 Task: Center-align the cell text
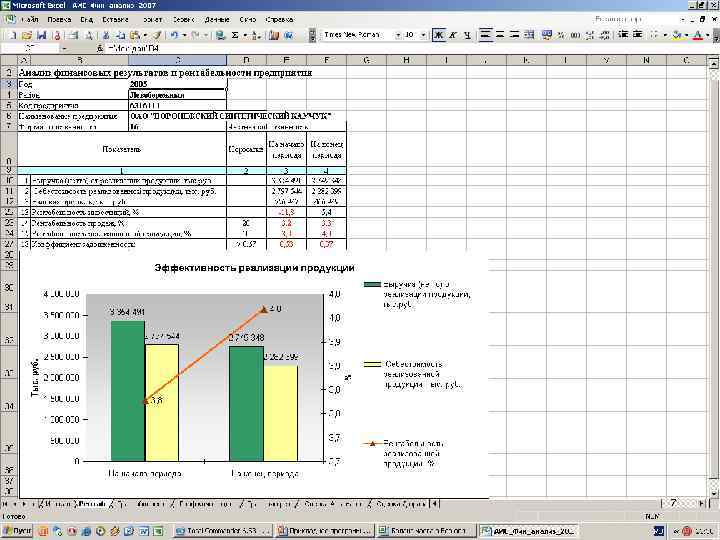(501, 35)
